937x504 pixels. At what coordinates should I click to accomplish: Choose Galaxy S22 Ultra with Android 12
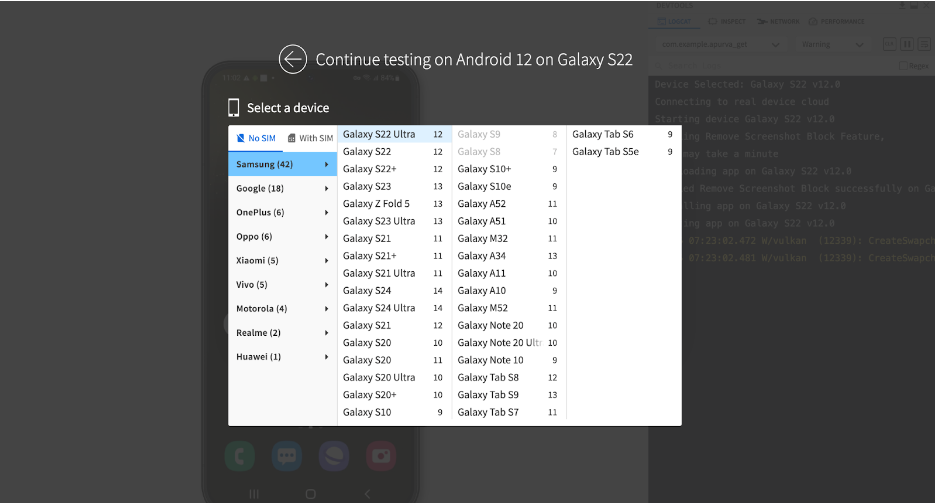(x=394, y=135)
